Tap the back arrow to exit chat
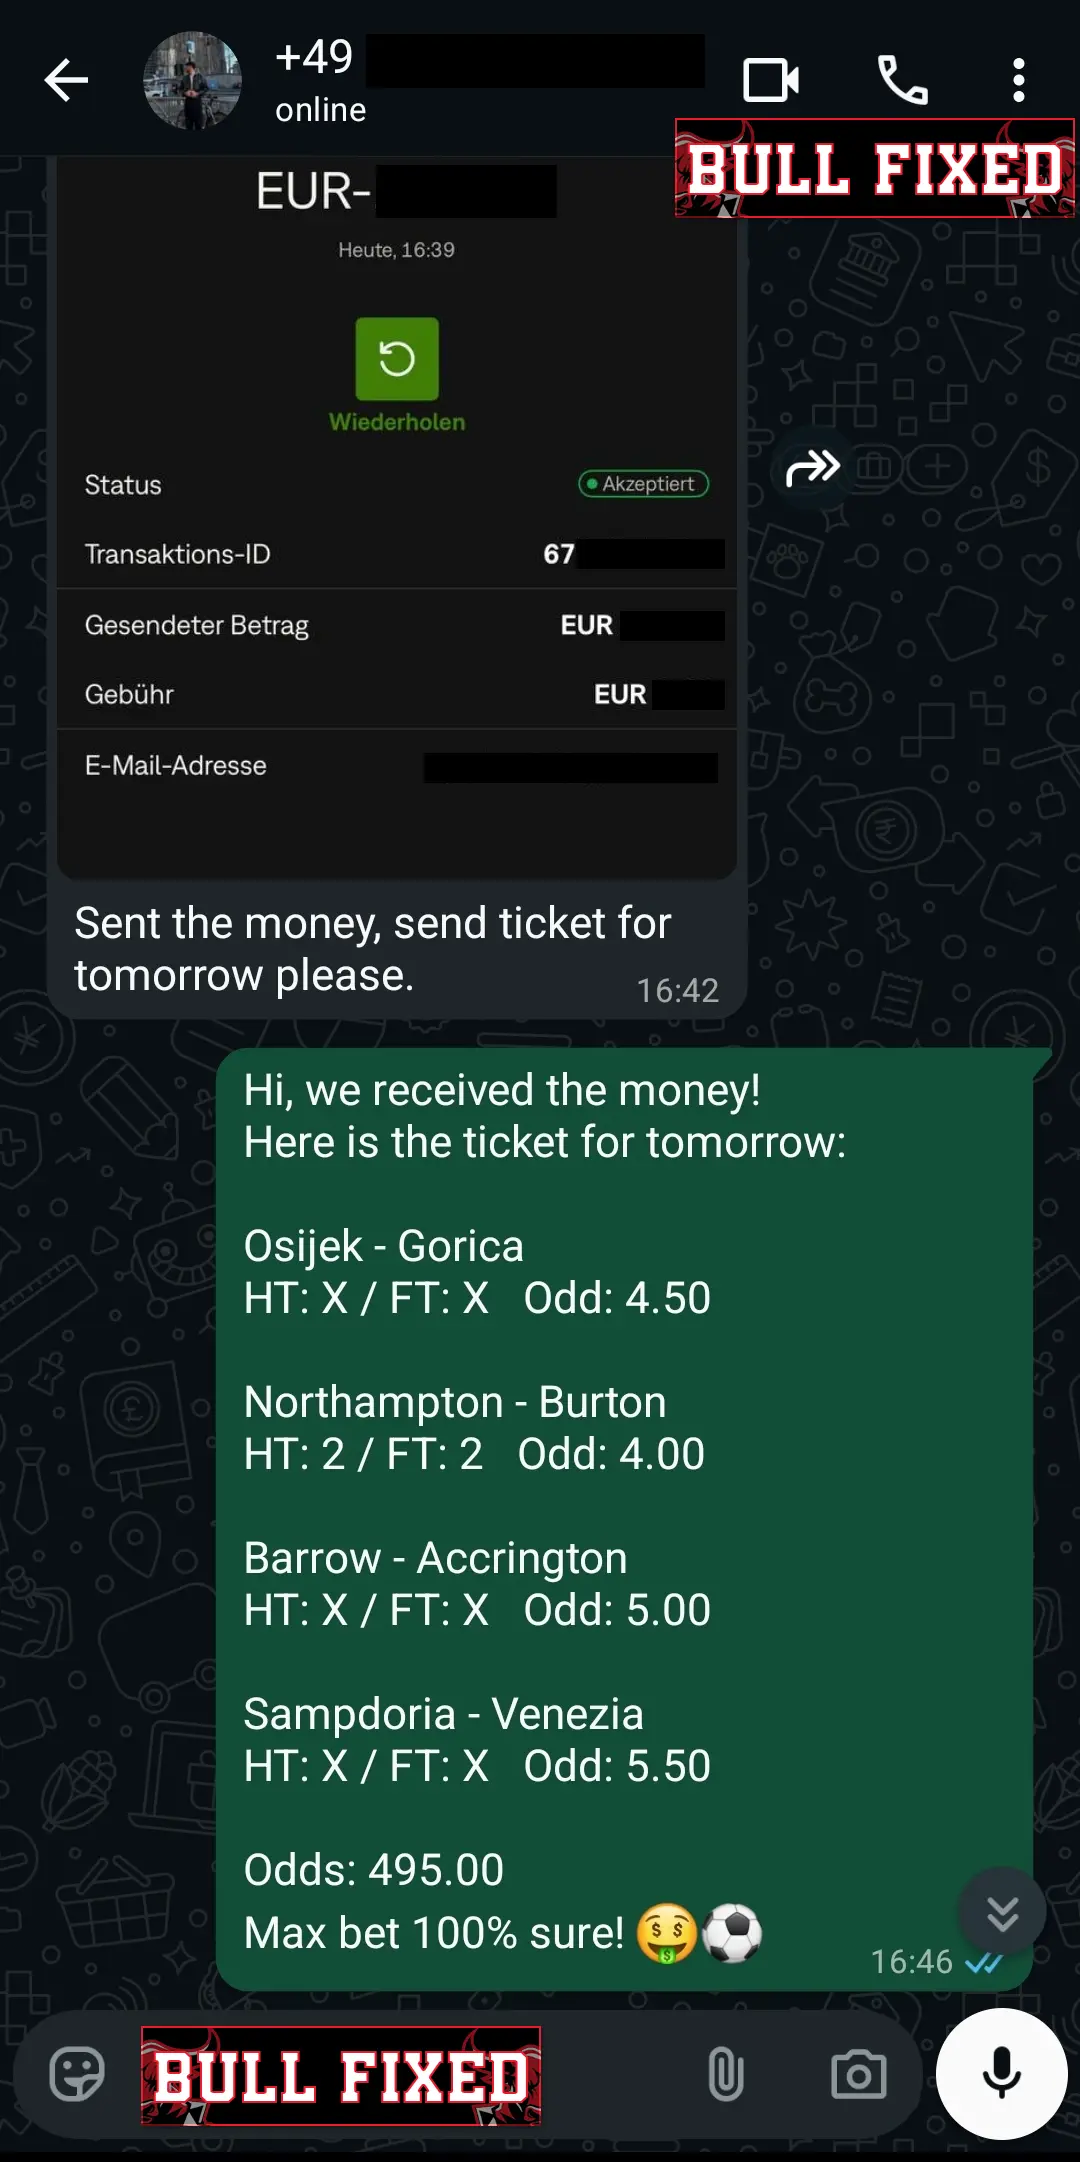This screenshot has height=2162, width=1080. pos(67,80)
